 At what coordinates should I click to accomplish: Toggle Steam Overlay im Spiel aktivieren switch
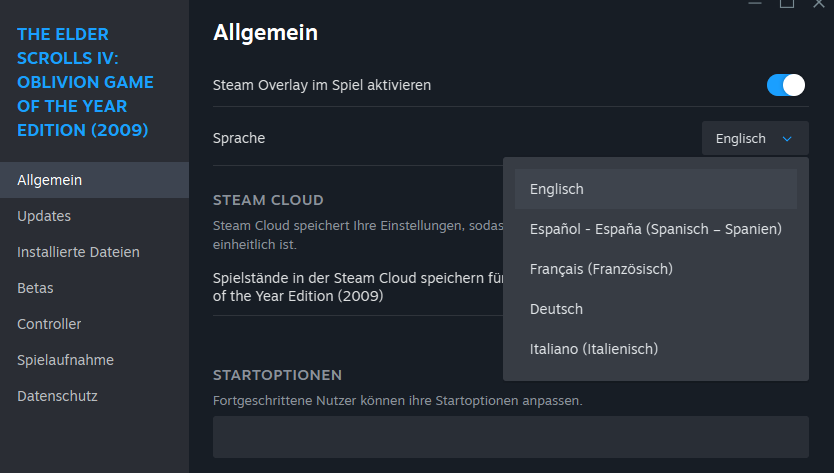point(786,85)
